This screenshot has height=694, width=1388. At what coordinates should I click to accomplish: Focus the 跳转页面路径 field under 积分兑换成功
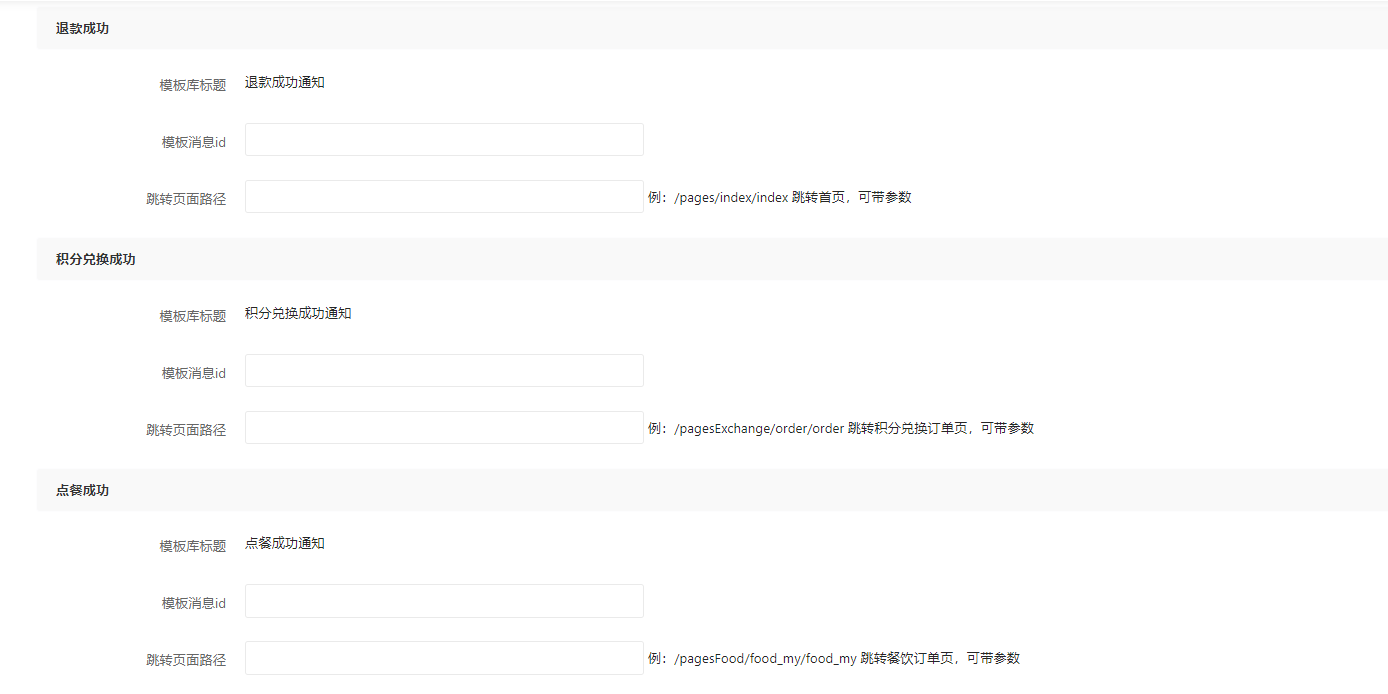tap(444, 428)
